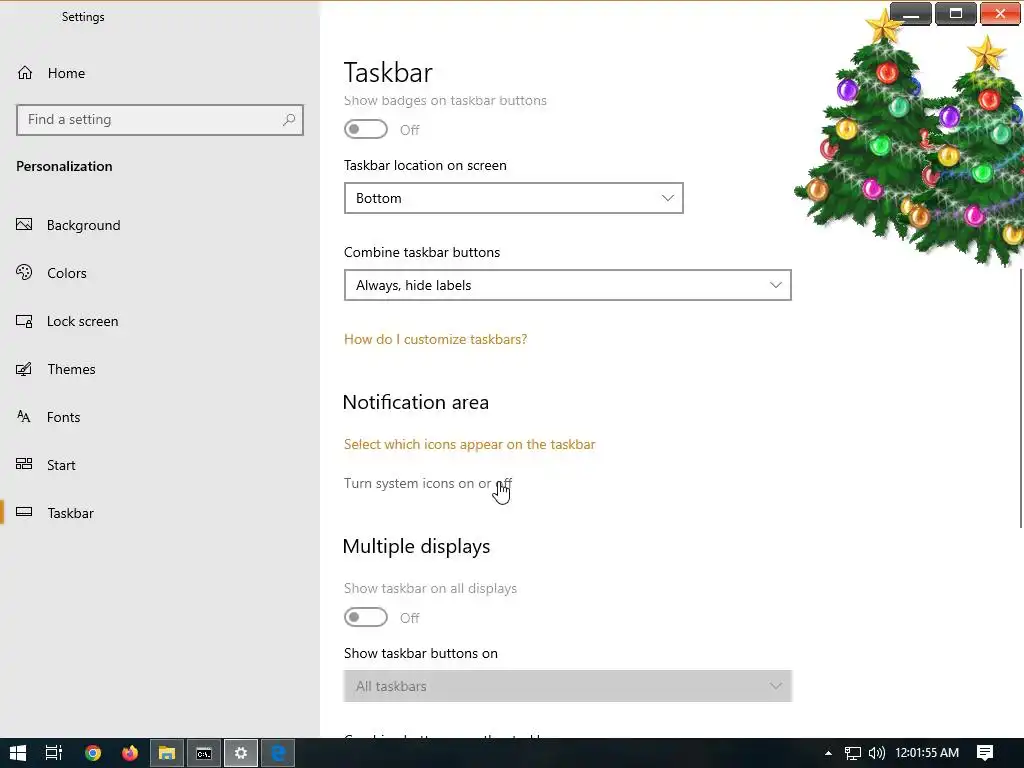Viewport: 1024px width, 768px height.
Task: Launch Google Chrome from the taskbar
Action: click(93, 753)
